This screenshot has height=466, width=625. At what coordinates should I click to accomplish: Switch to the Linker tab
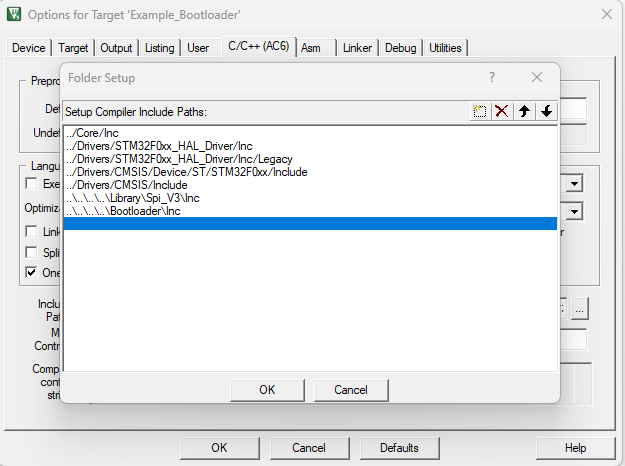pyautogui.click(x=357, y=48)
